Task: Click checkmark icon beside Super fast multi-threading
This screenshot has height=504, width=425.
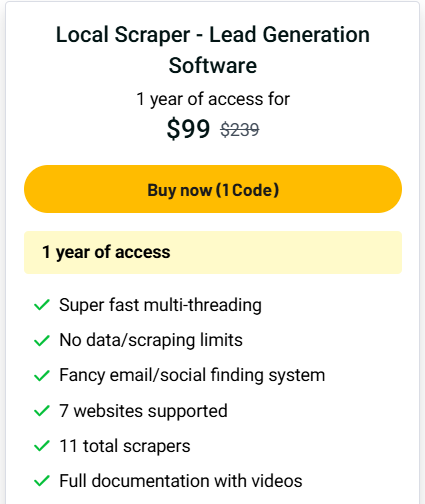Action: coord(42,305)
